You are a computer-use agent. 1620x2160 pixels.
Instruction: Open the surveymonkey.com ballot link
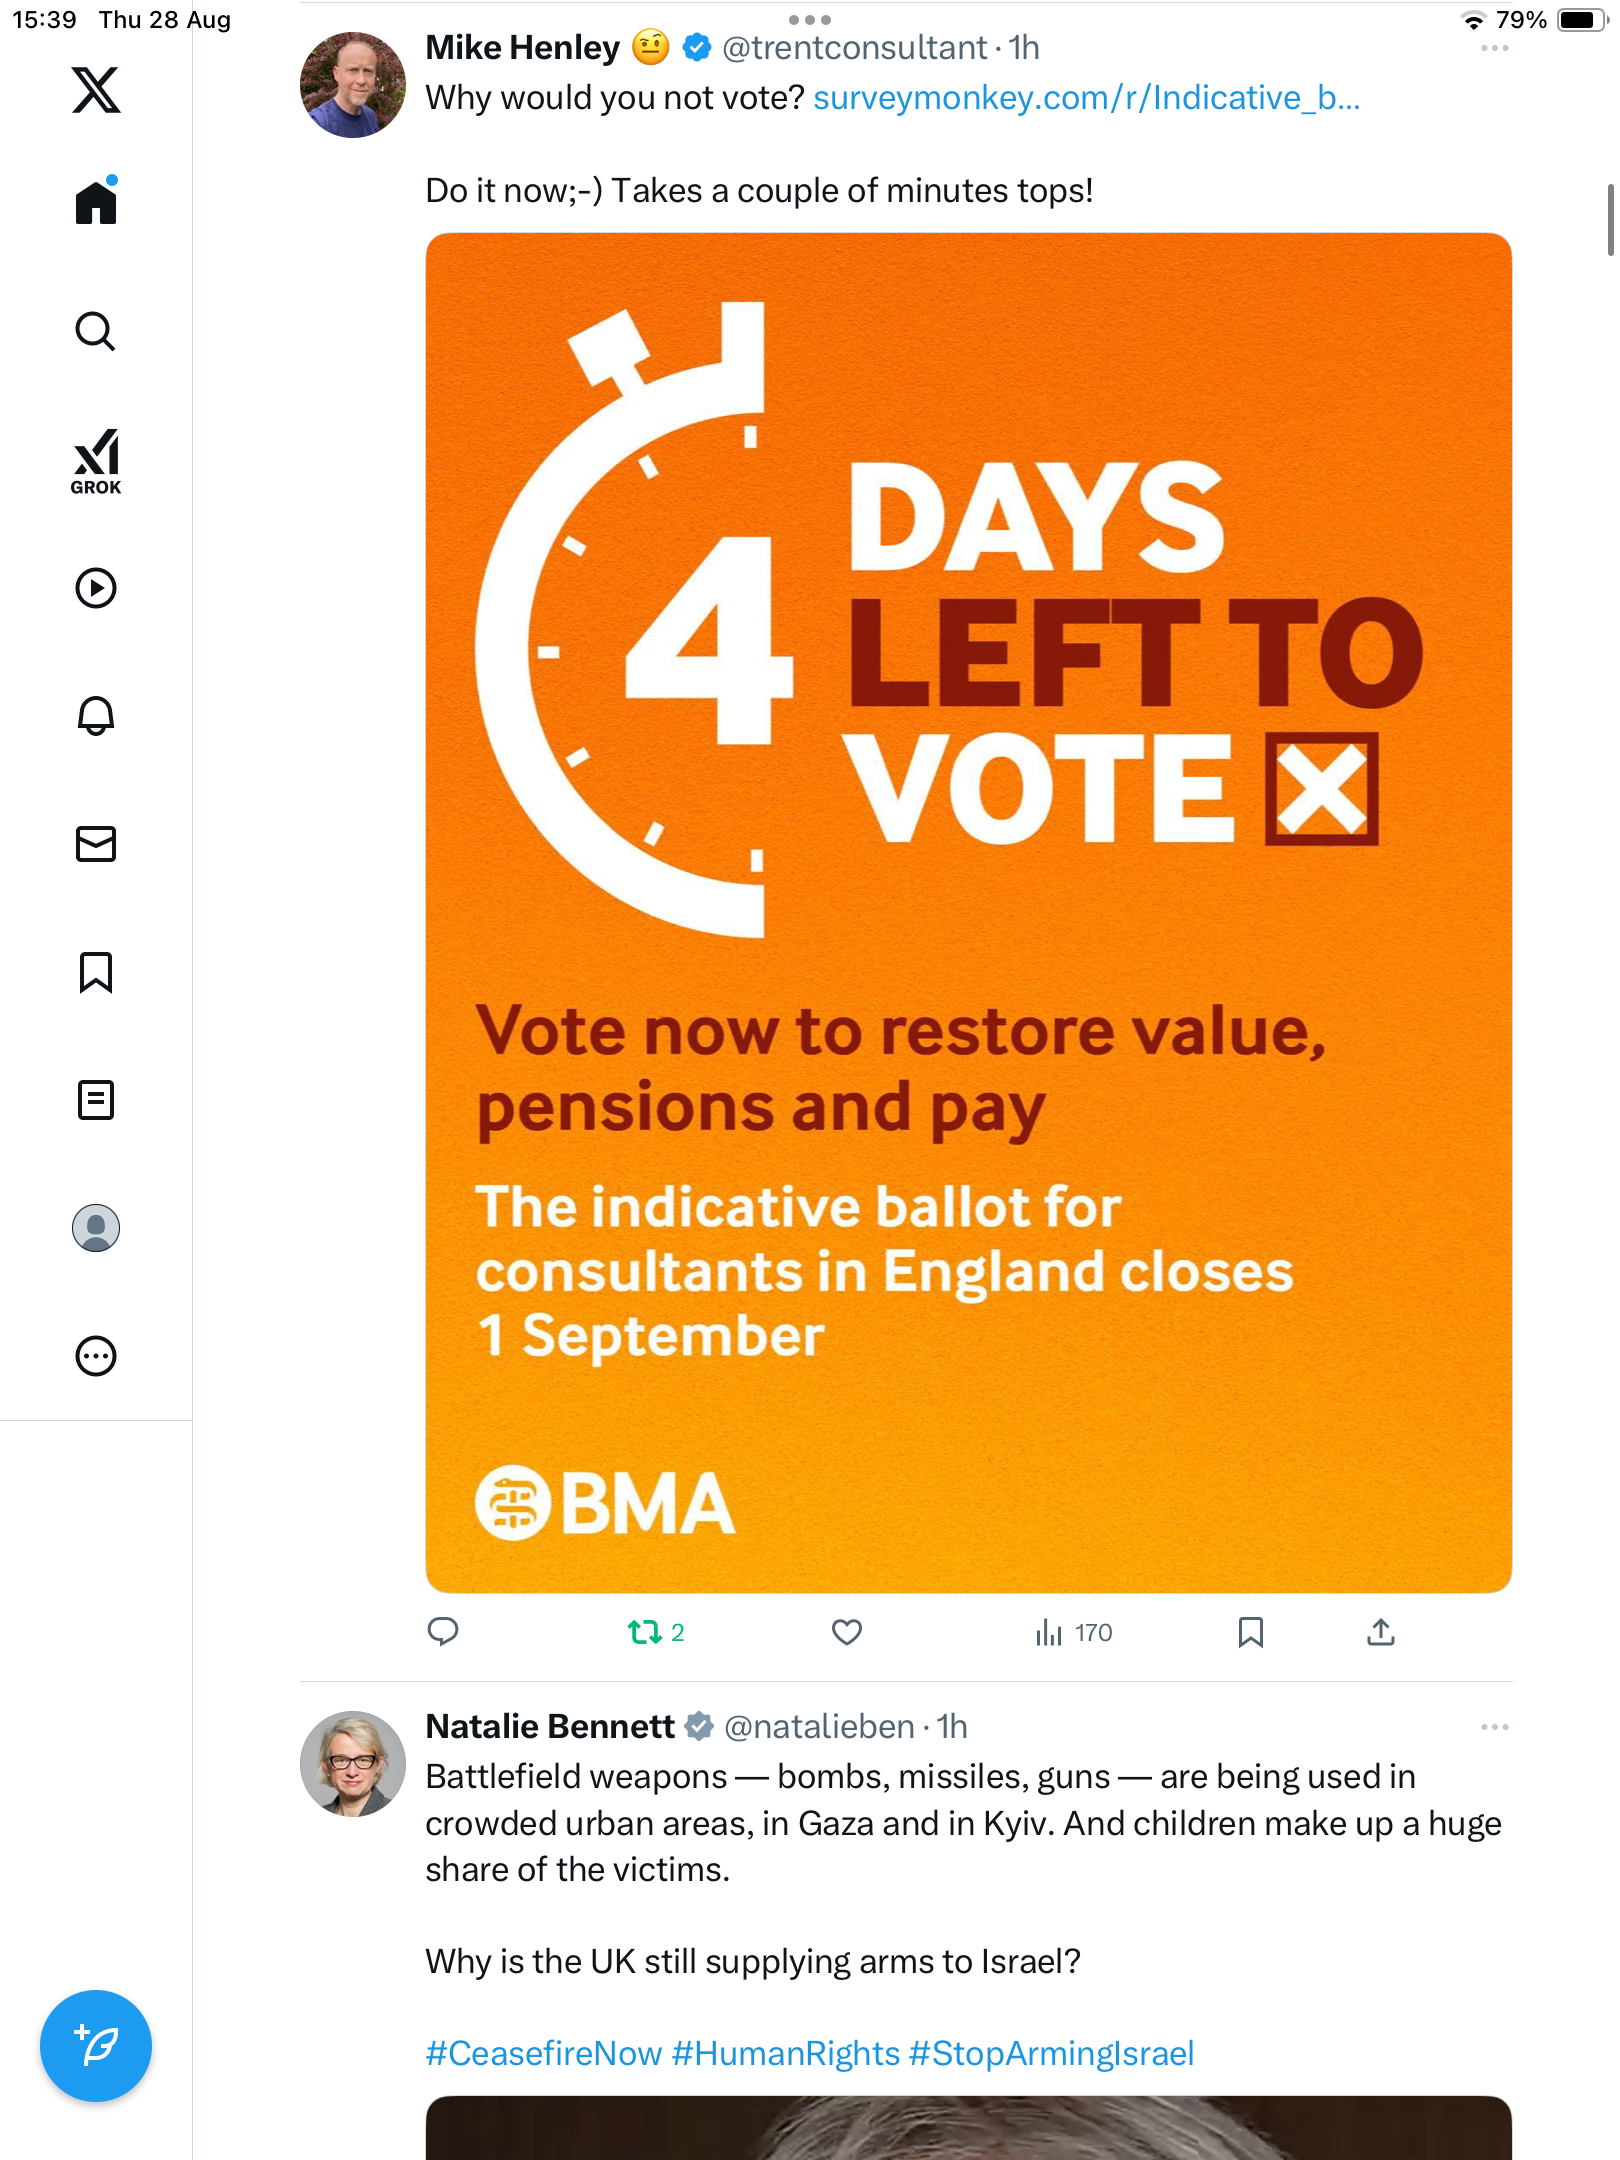[1086, 98]
